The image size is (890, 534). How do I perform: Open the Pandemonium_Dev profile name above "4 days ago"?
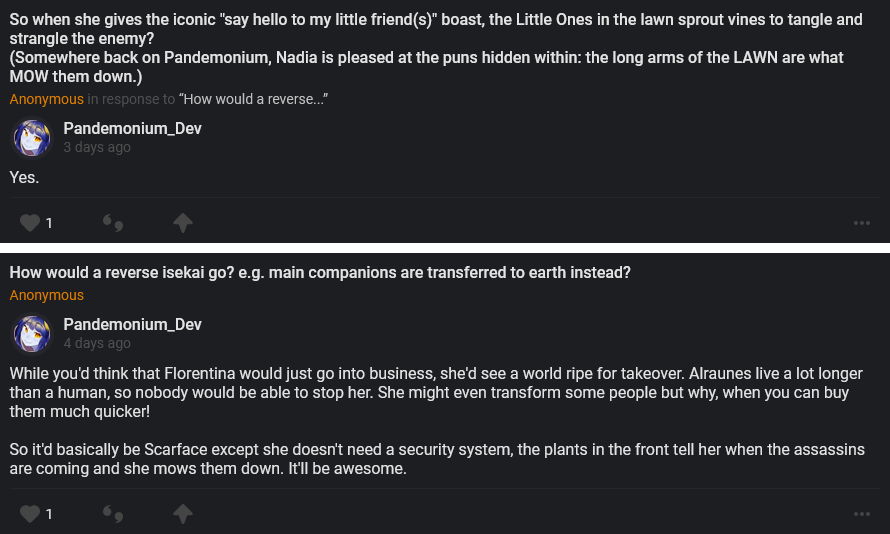(132, 324)
